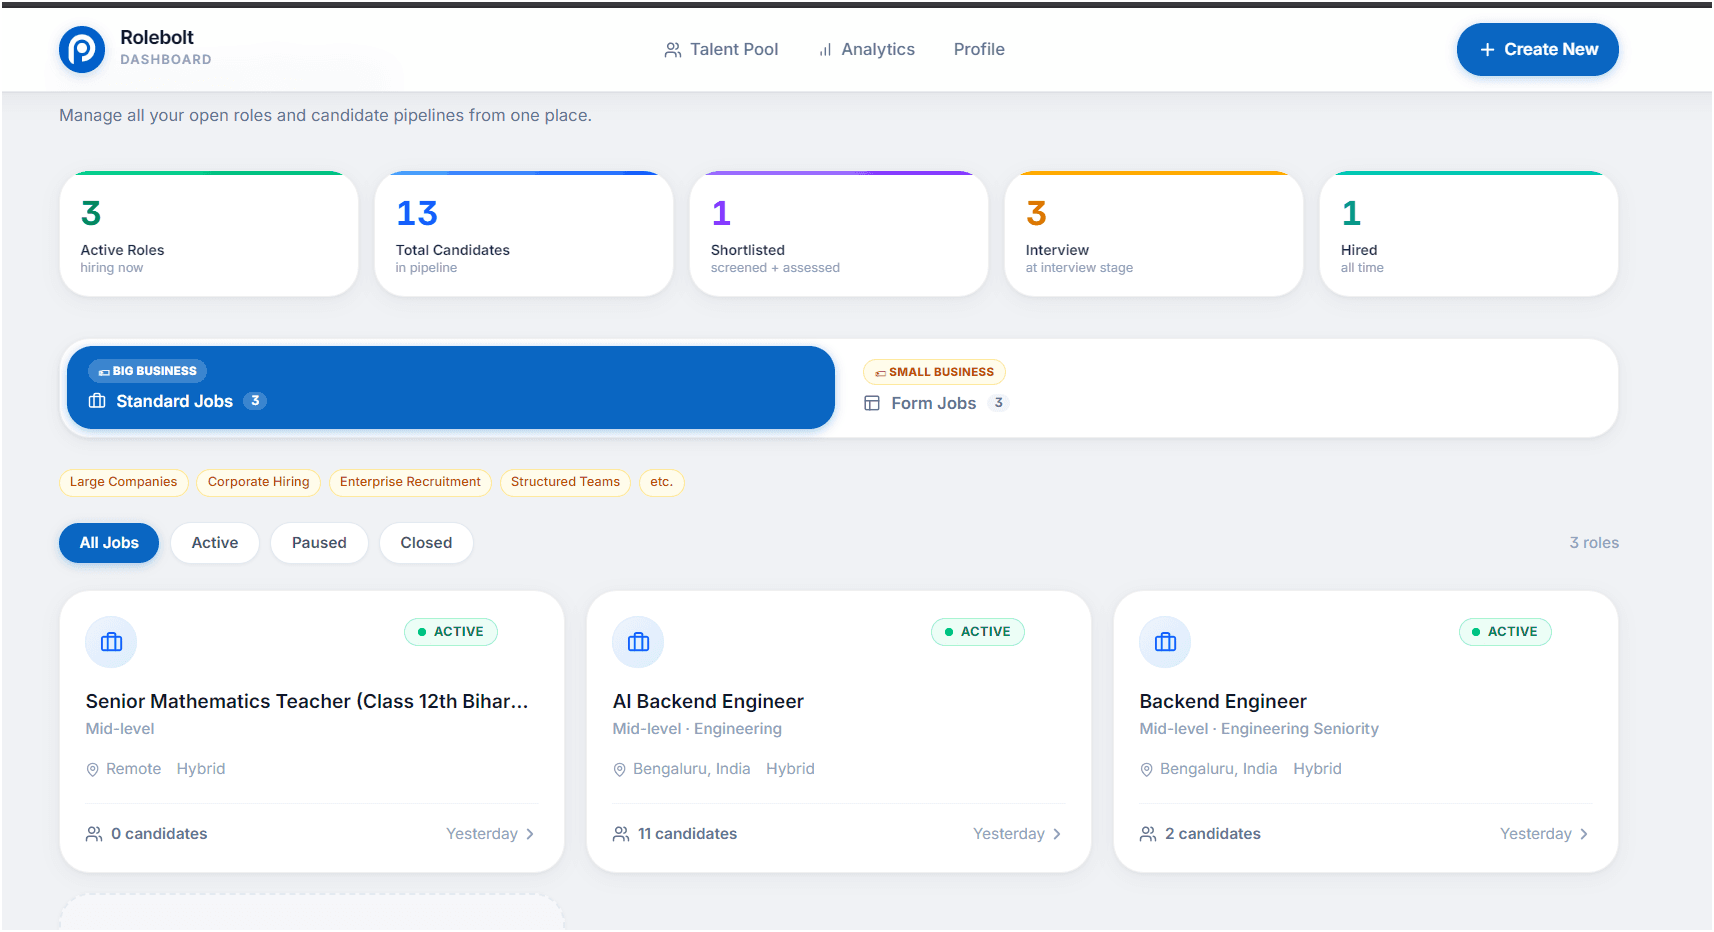Image resolution: width=1714 pixels, height=932 pixels.
Task: Click ACTIVE badge on Backend Engineer card
Action: pyautogui.click(x=1505, y=632)
